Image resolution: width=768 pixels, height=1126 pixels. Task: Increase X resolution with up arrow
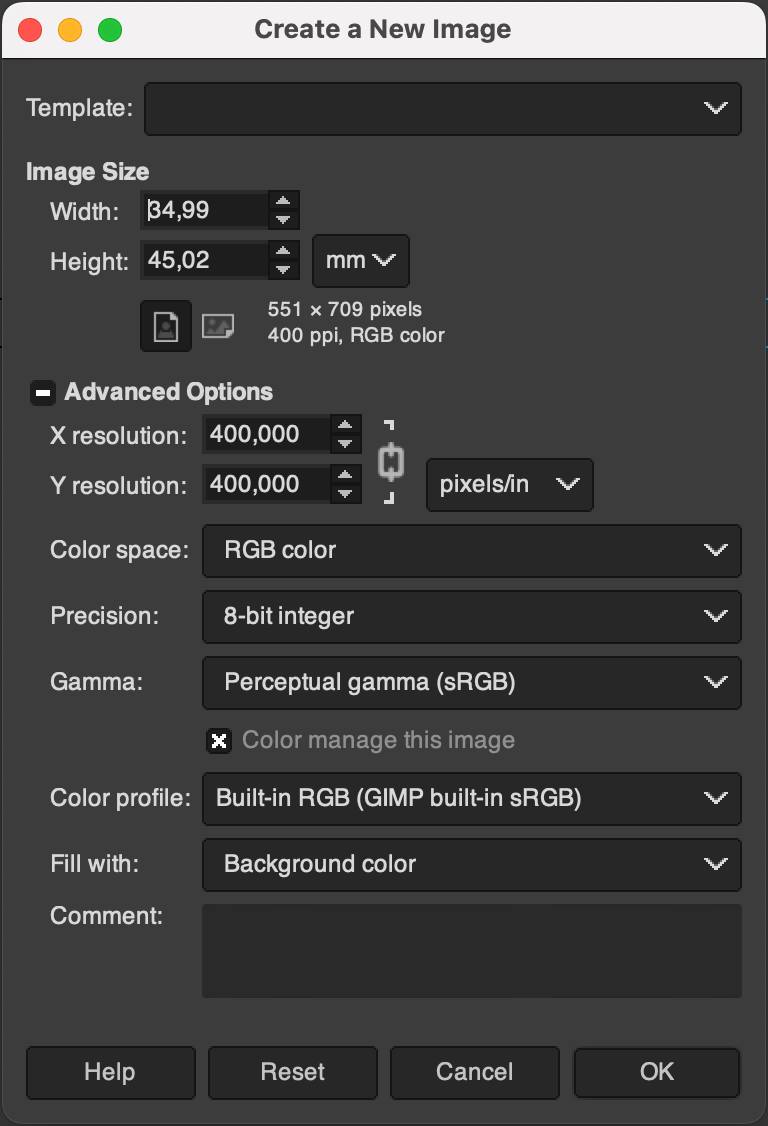tap(346, 426)
